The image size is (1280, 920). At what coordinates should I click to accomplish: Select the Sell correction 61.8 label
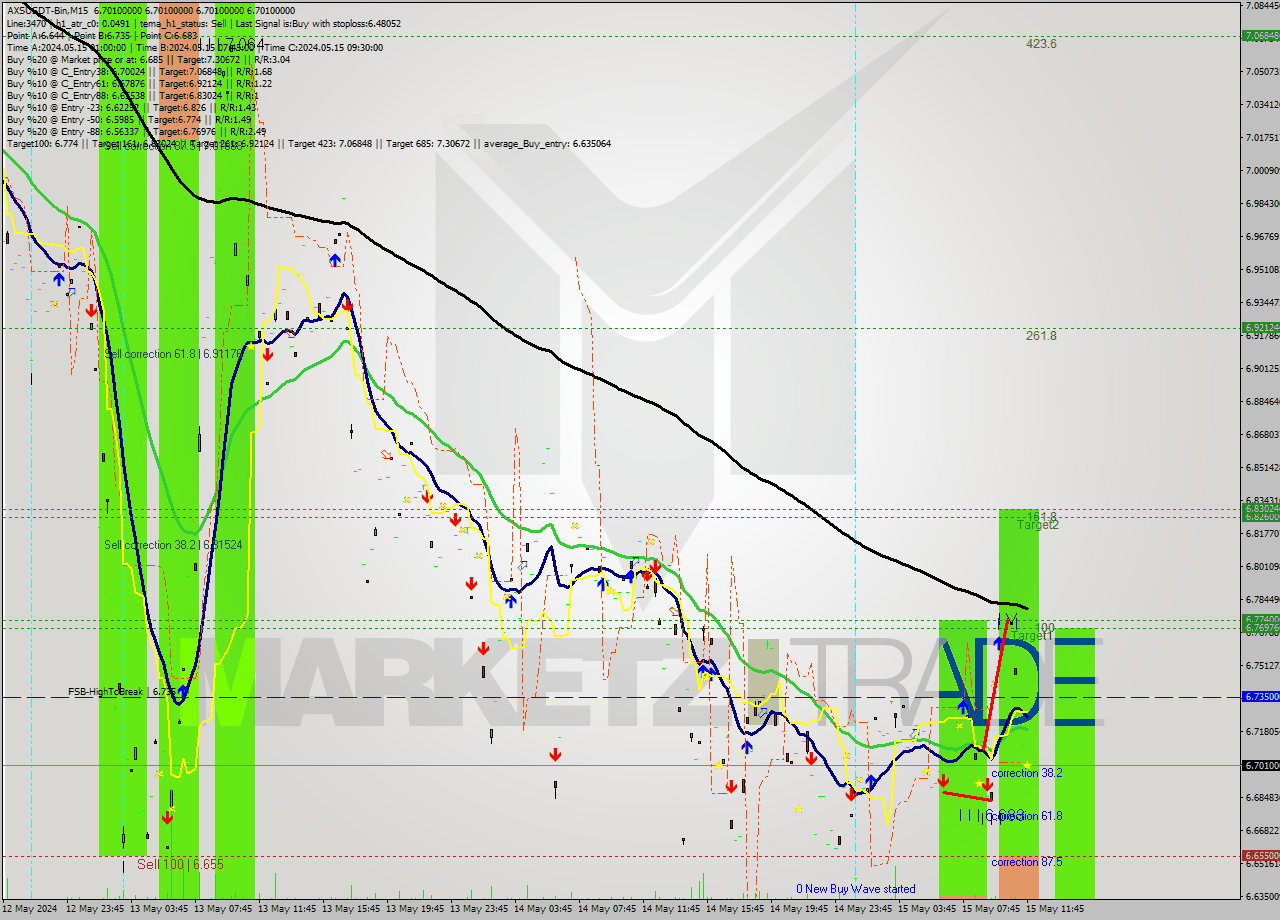[173, 354]
